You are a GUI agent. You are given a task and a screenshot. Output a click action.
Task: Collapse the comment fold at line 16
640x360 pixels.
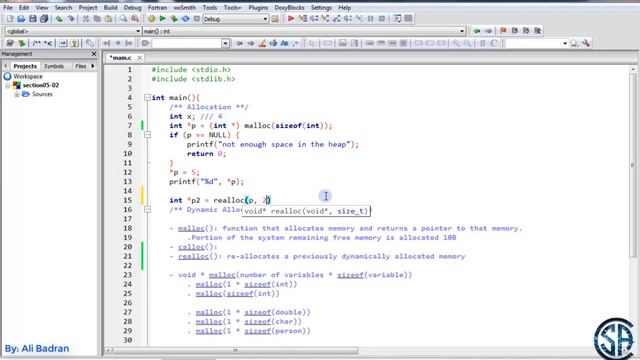pyautogui.click(x=147, y=209)
